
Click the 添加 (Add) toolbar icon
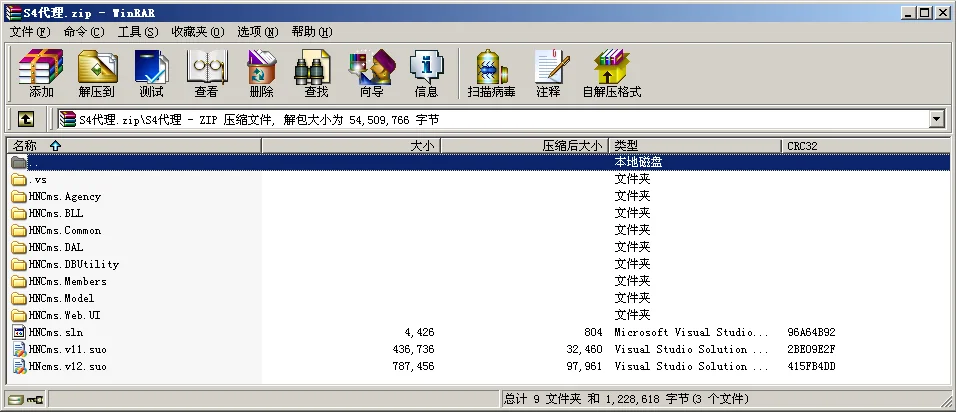[41, 73]
